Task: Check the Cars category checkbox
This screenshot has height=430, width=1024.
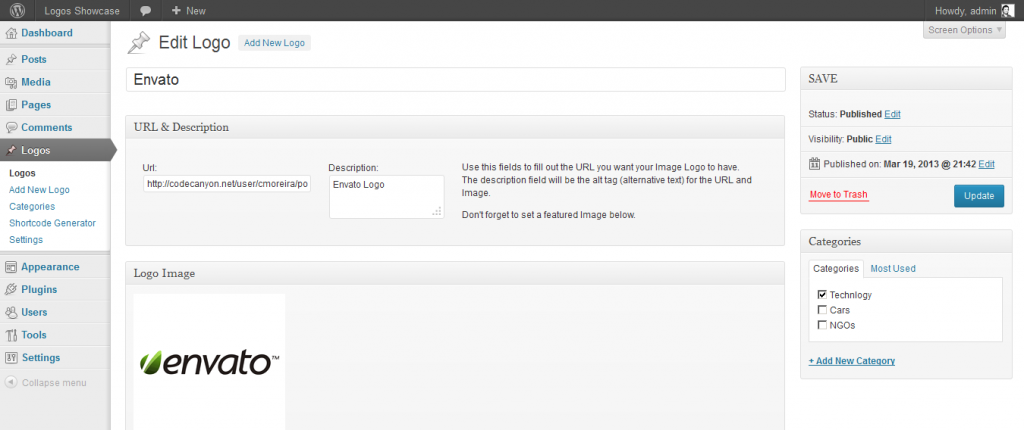Action: tap(822, 310)
